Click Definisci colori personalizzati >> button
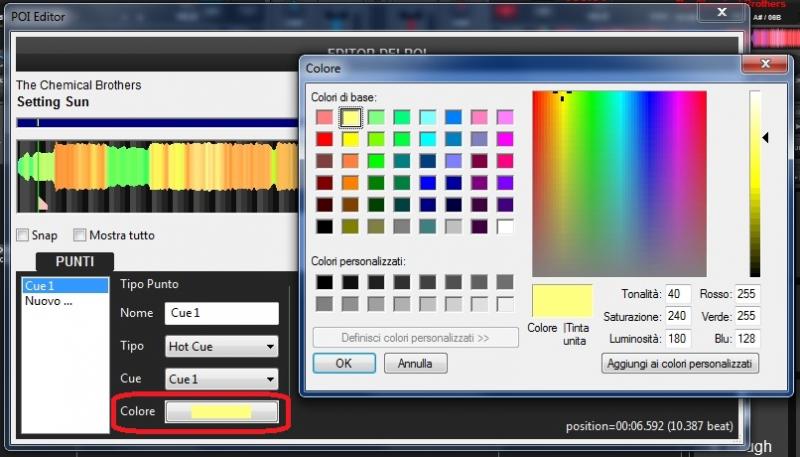 (415, 338)
